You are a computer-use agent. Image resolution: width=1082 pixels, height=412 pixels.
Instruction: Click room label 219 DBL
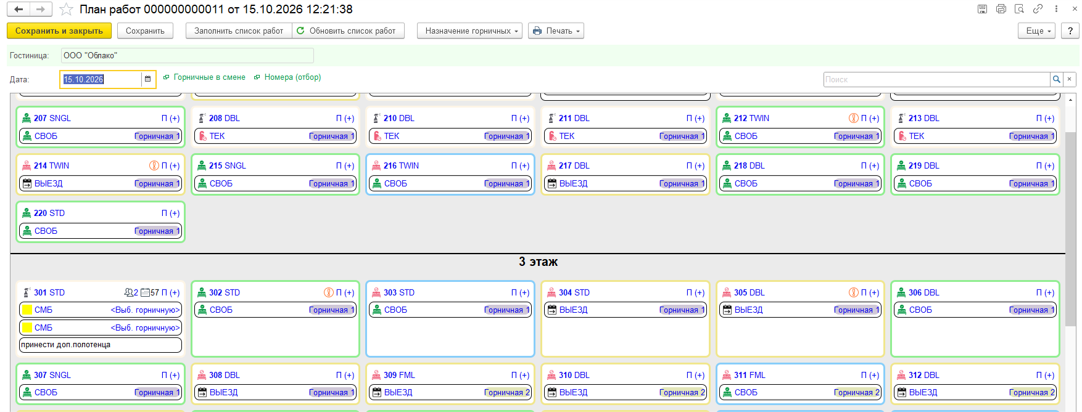tap(925, 166)
